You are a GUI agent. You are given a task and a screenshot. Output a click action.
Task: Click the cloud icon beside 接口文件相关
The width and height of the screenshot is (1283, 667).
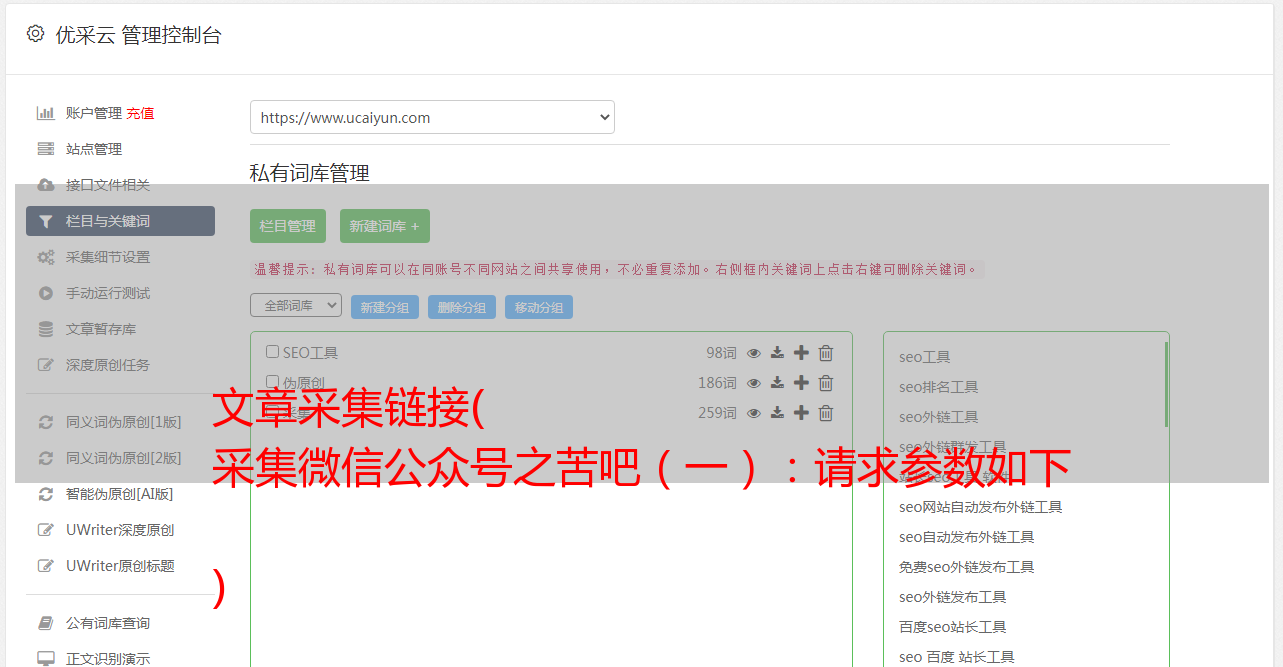pos(46,185)
